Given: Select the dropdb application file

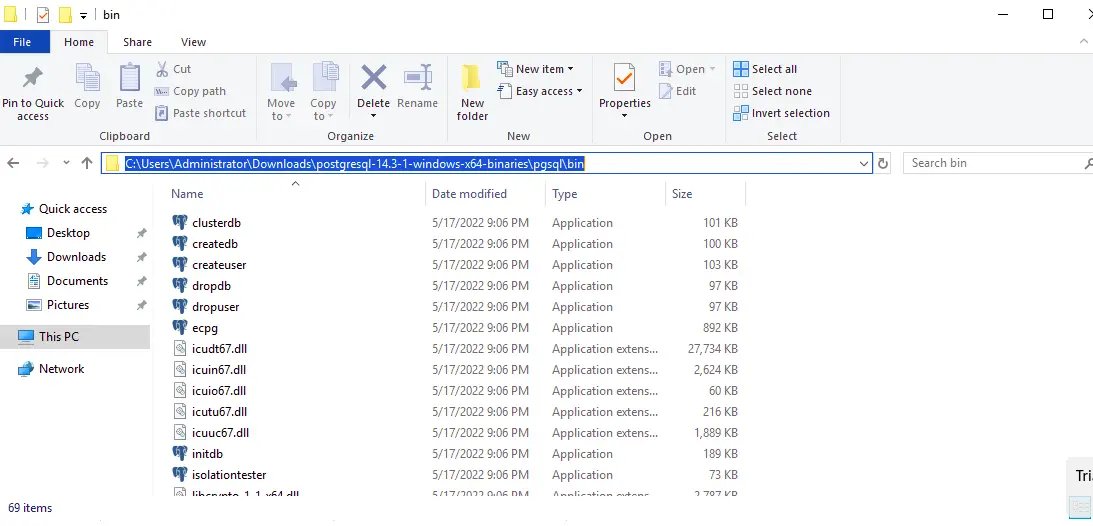Looking at the screenshot, I should pos(211,286).
